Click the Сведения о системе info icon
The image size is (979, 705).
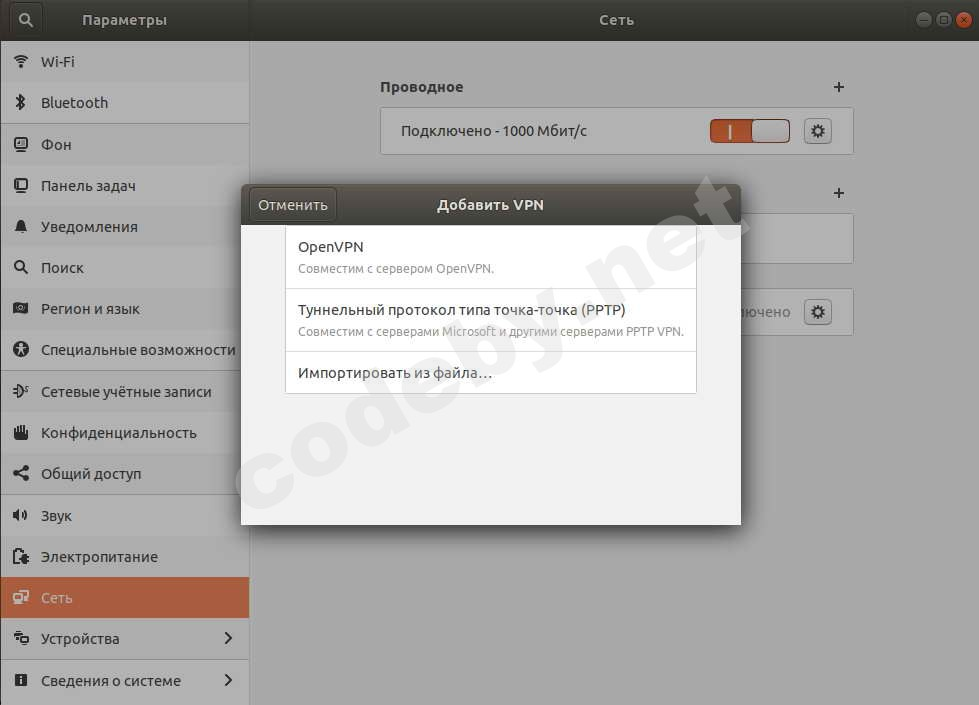[x=21, y=679]
